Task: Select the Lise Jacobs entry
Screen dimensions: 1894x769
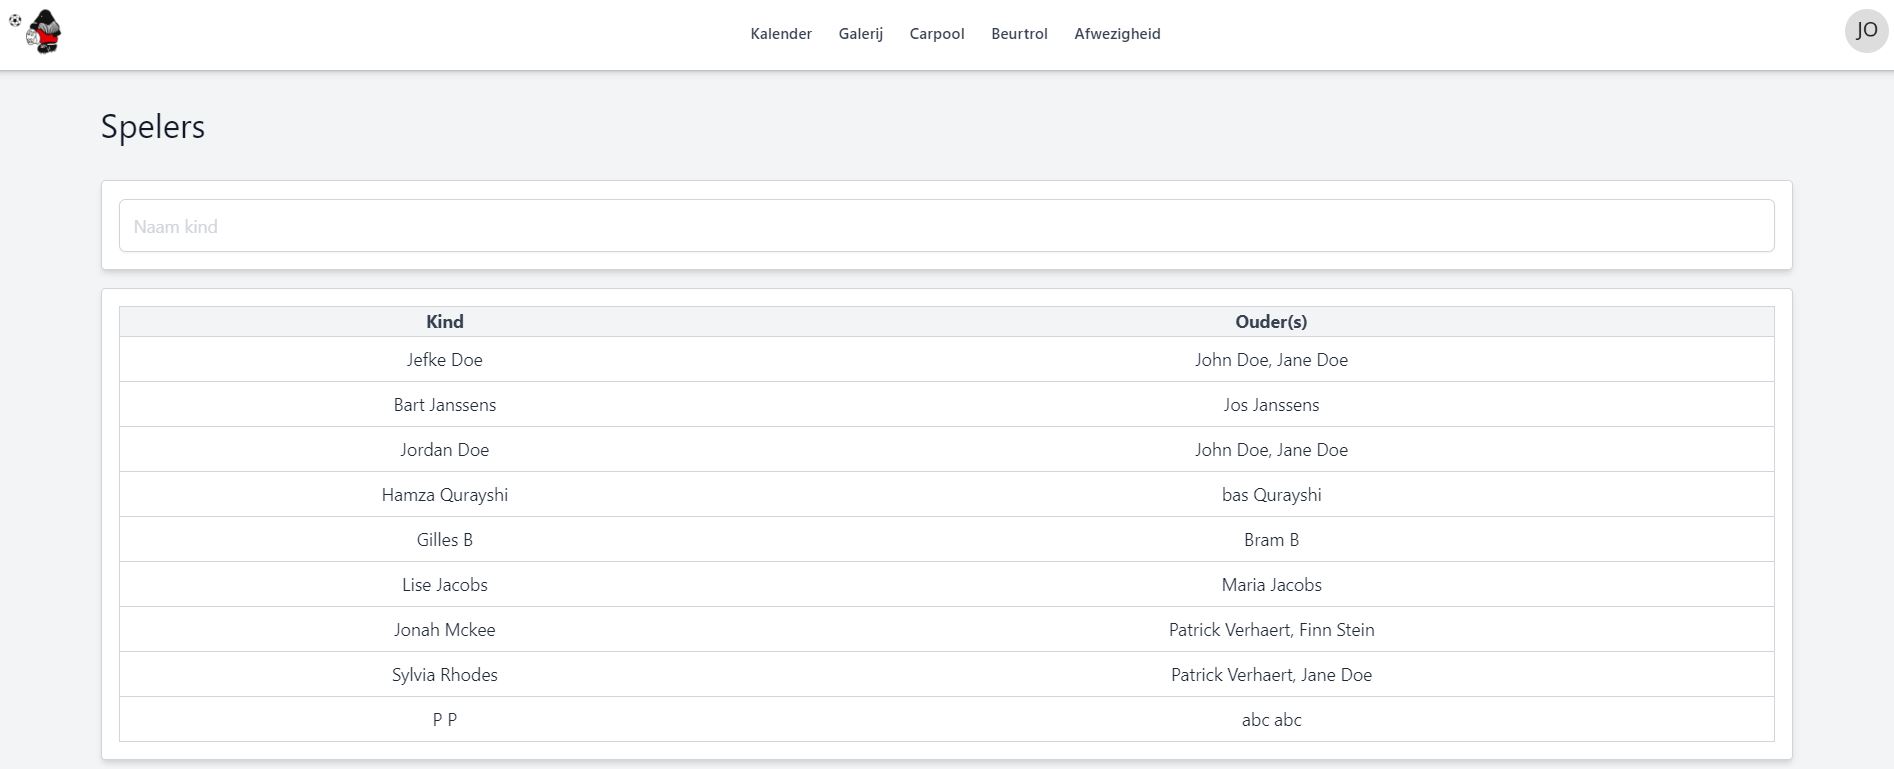Action: [444, 585]
